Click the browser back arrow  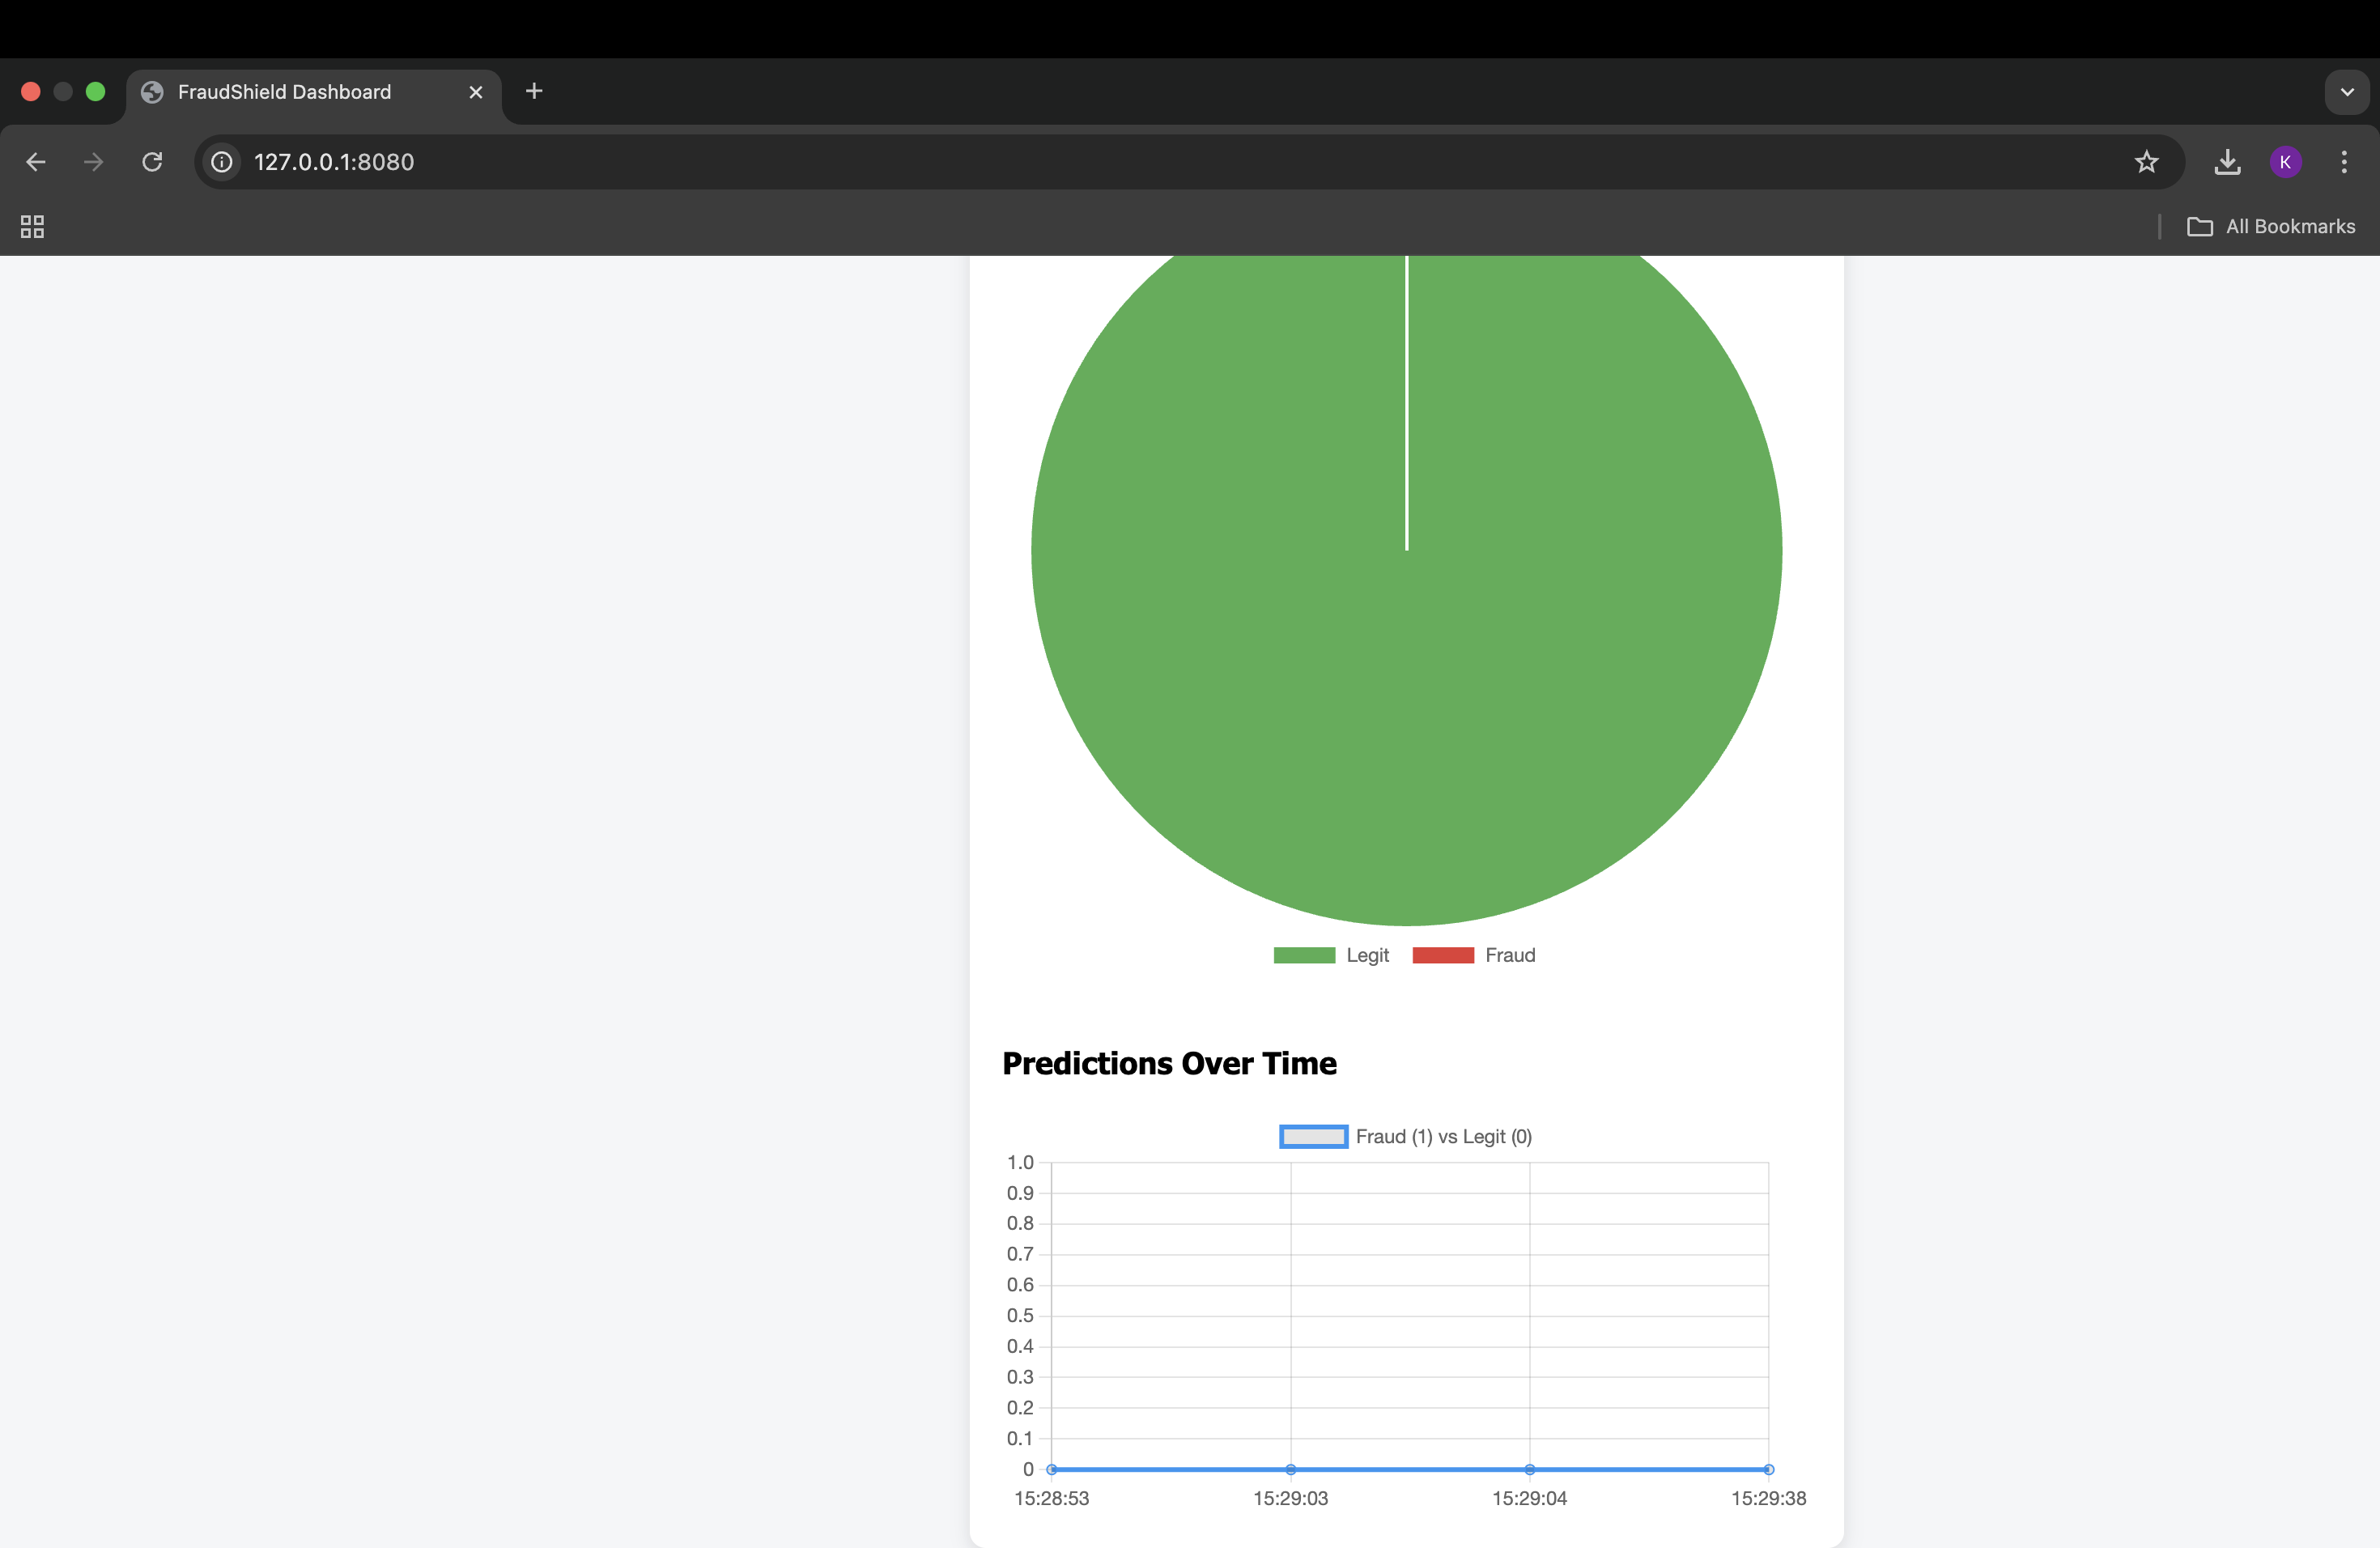[x=36, y=162]
